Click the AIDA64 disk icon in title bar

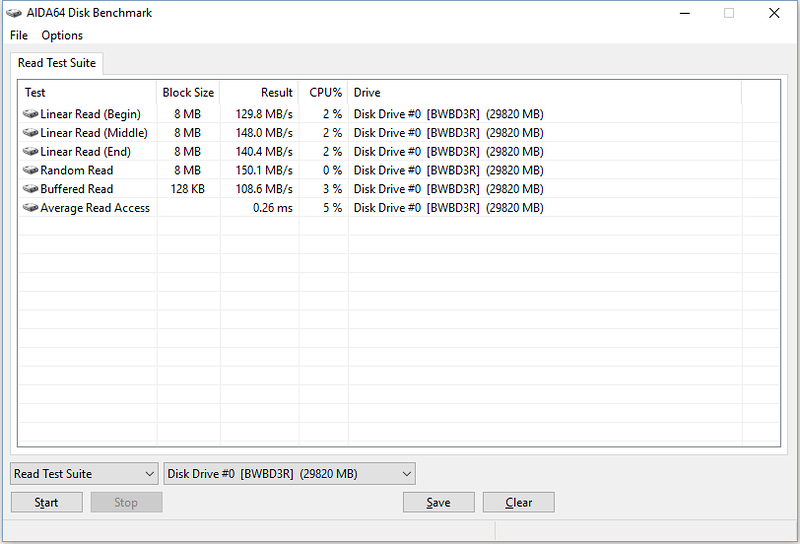click(14, 13)
